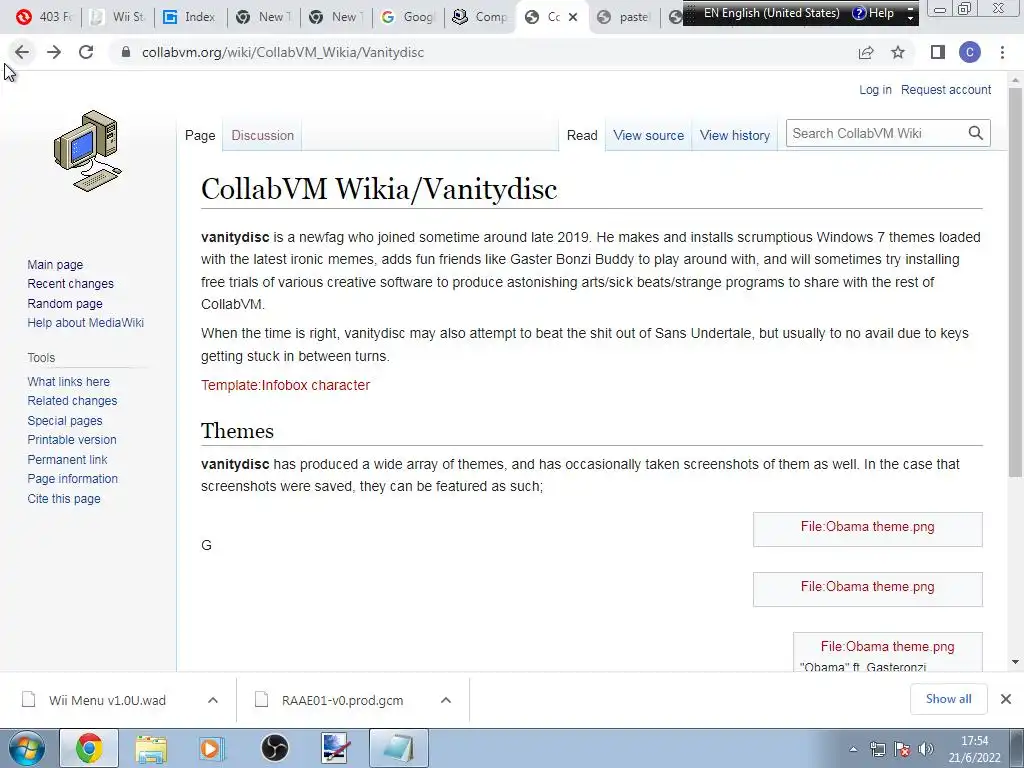Select the Page tab
The width and height of the screenshot is (1024, 768).
(x=200, y=135)
